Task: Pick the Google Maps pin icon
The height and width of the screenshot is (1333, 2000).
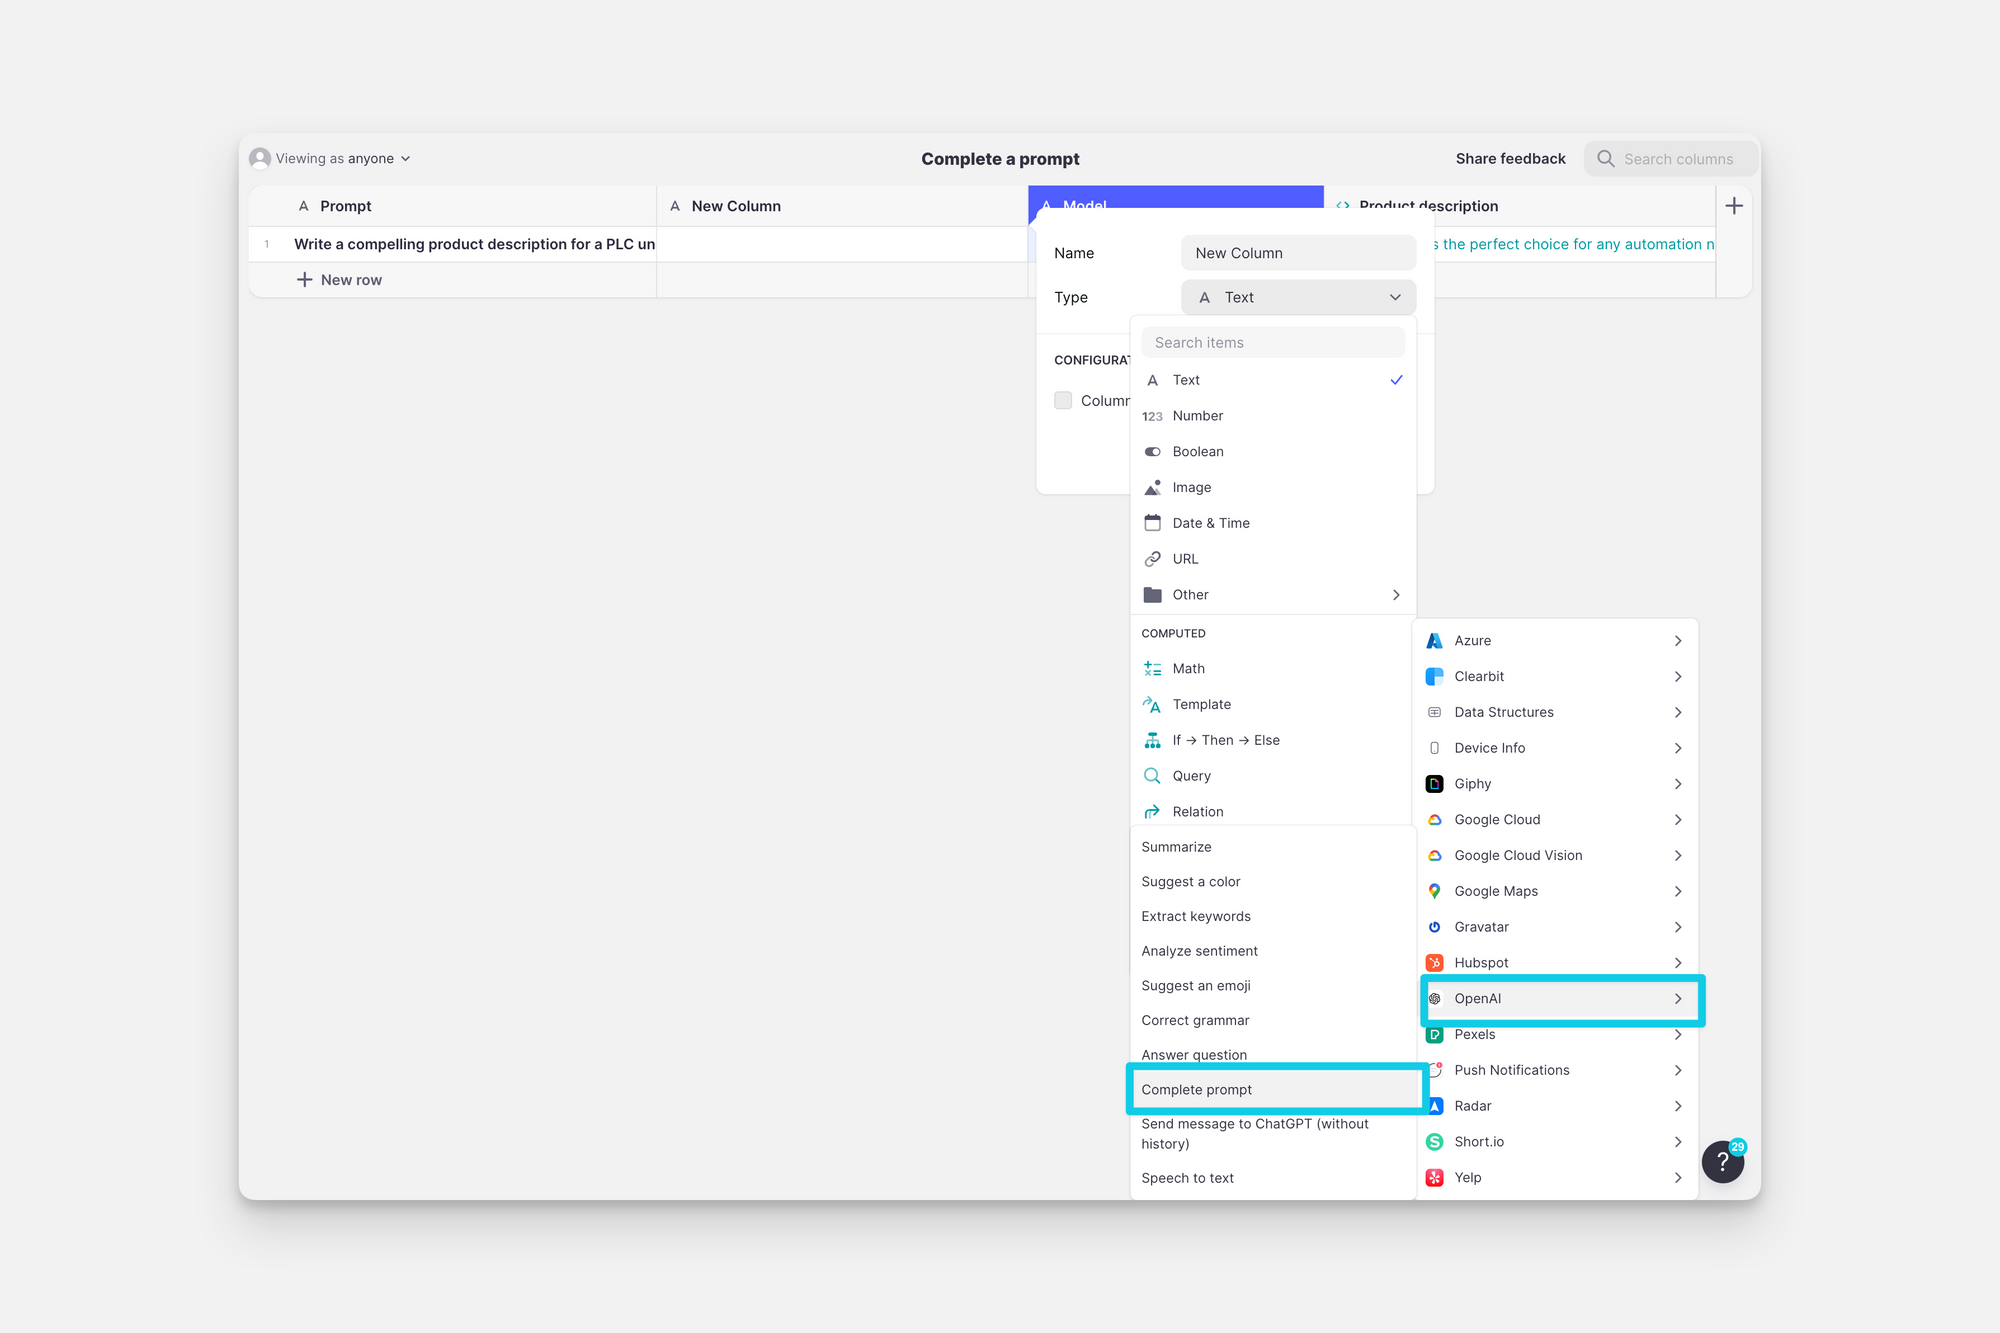Action: tap(1434, 891)
